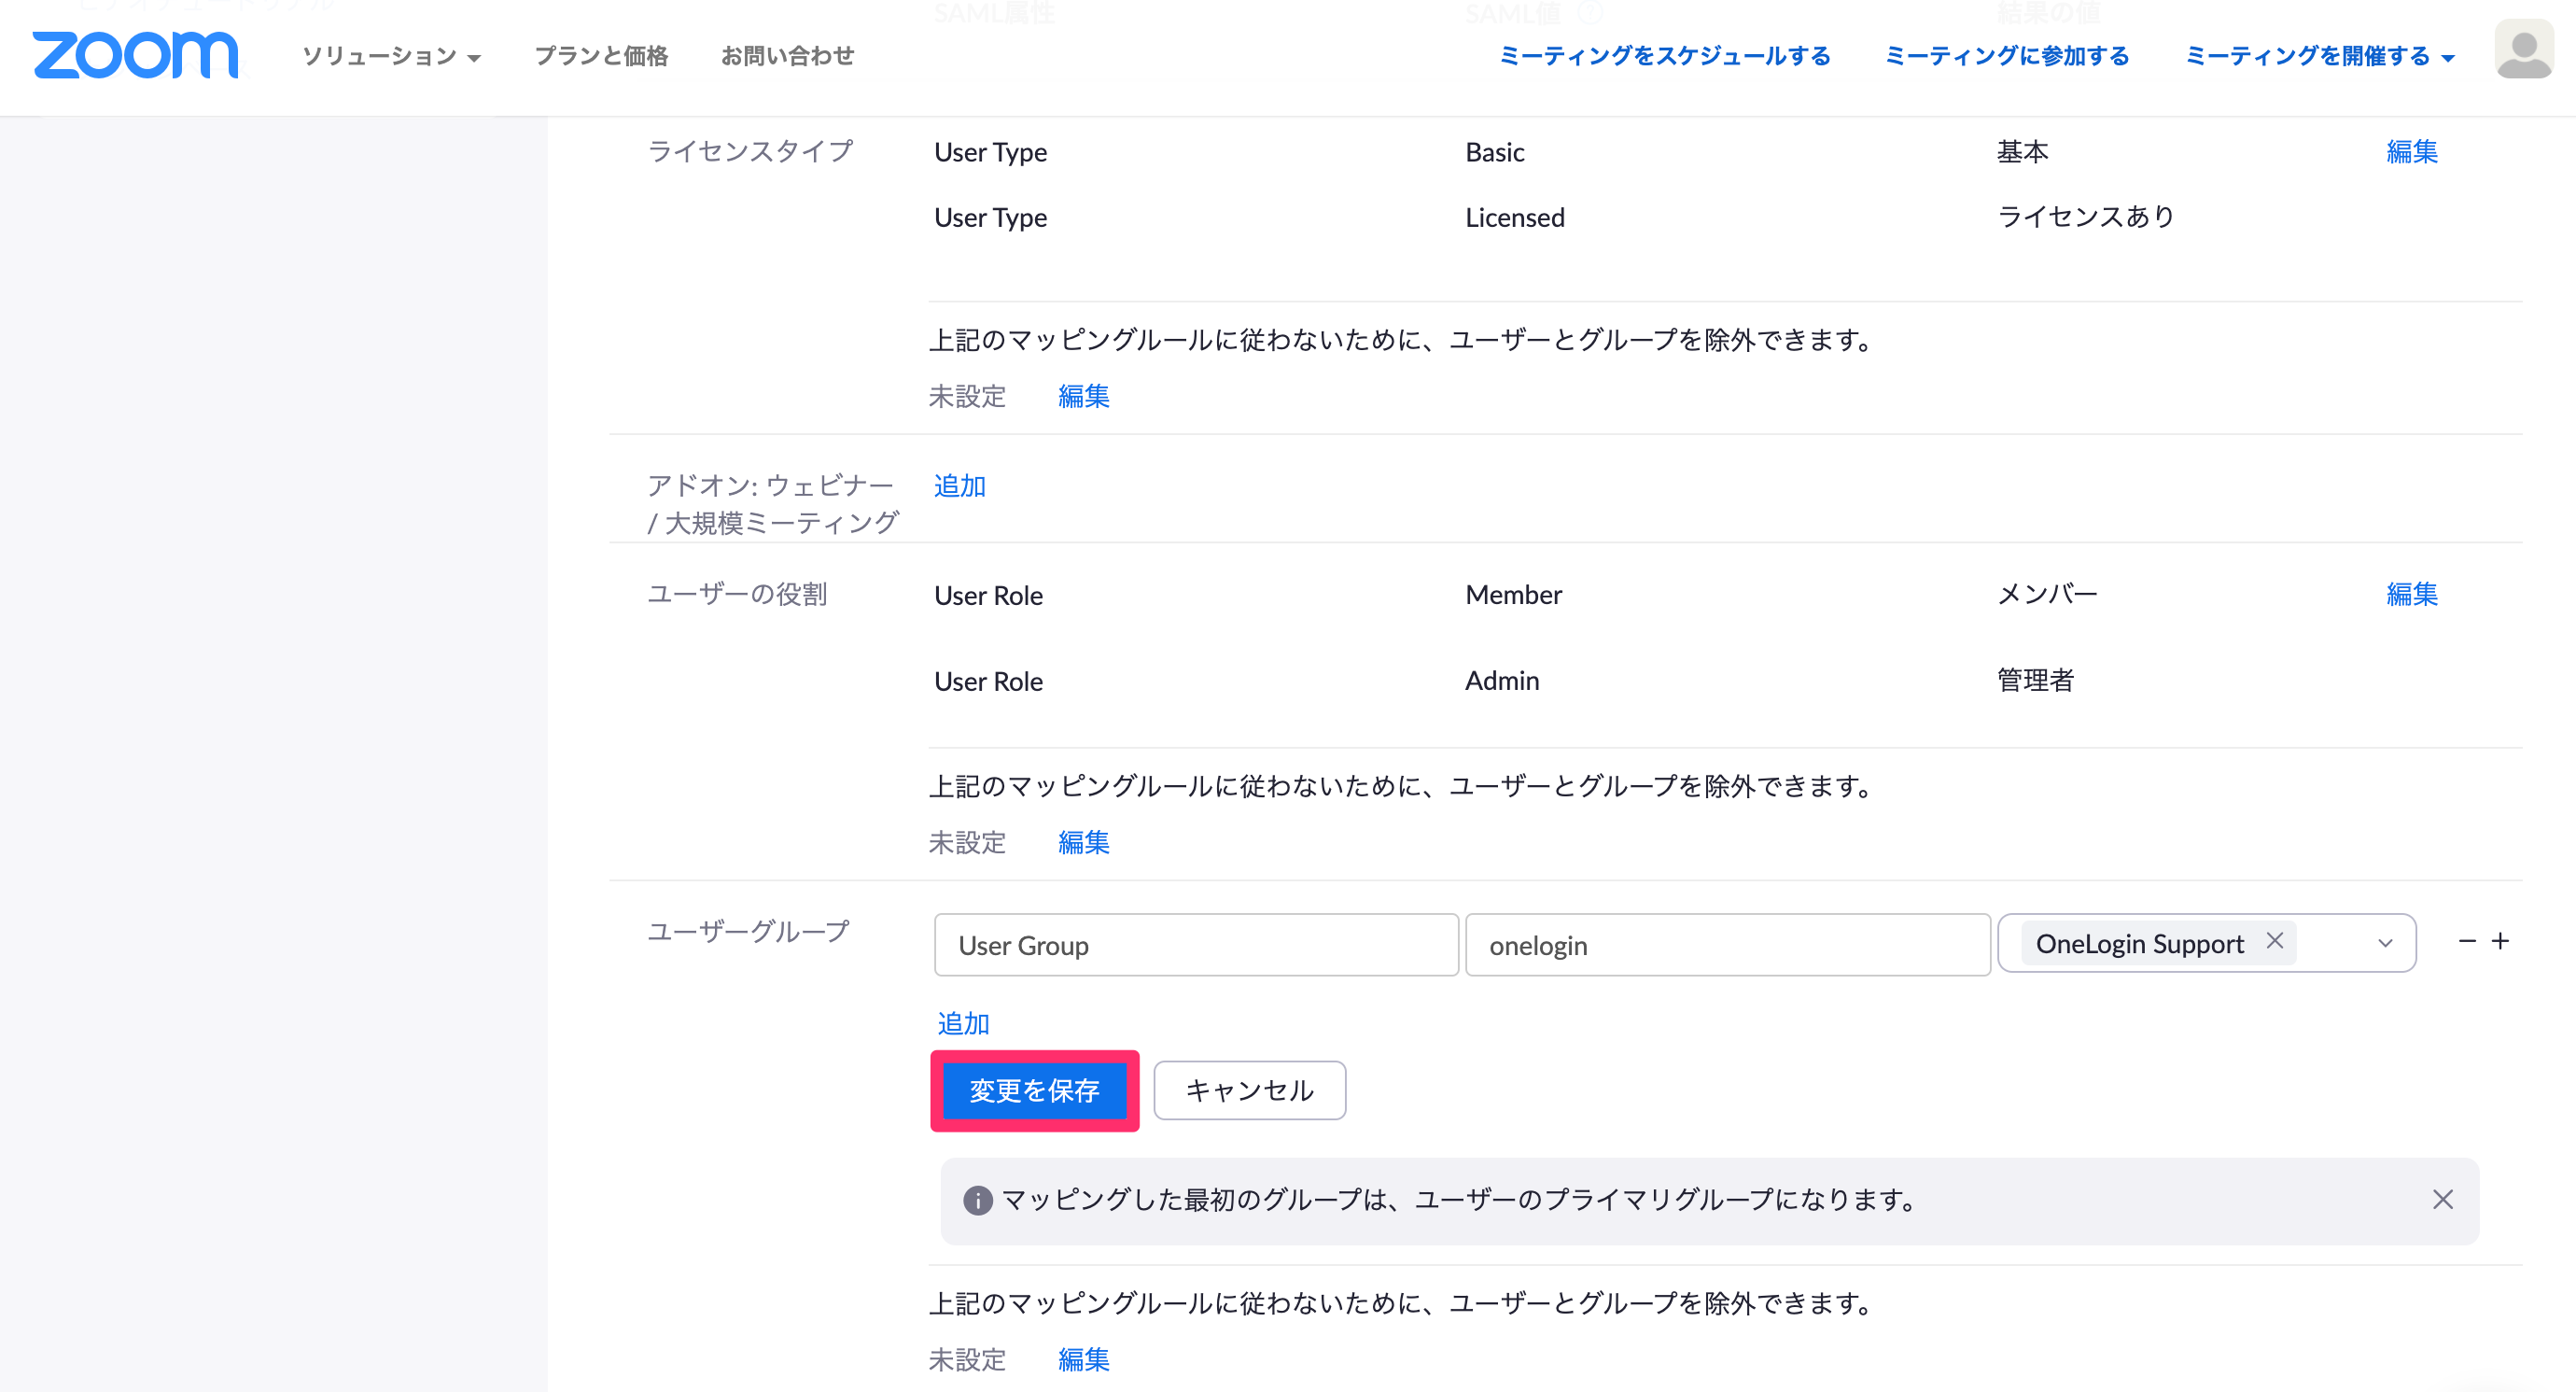
Task: Select the 管理者 result value
Action: [2035, 680]
